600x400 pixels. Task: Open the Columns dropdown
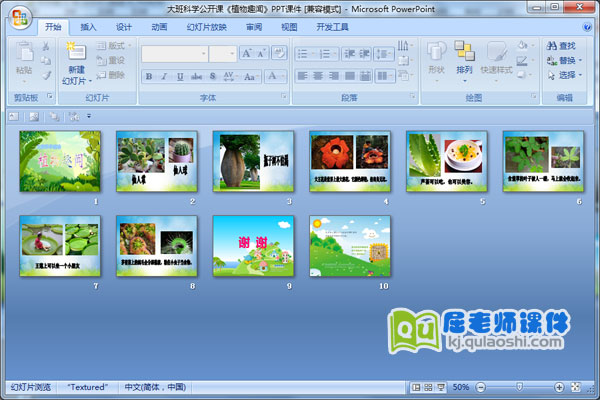[x=384, y=76]
